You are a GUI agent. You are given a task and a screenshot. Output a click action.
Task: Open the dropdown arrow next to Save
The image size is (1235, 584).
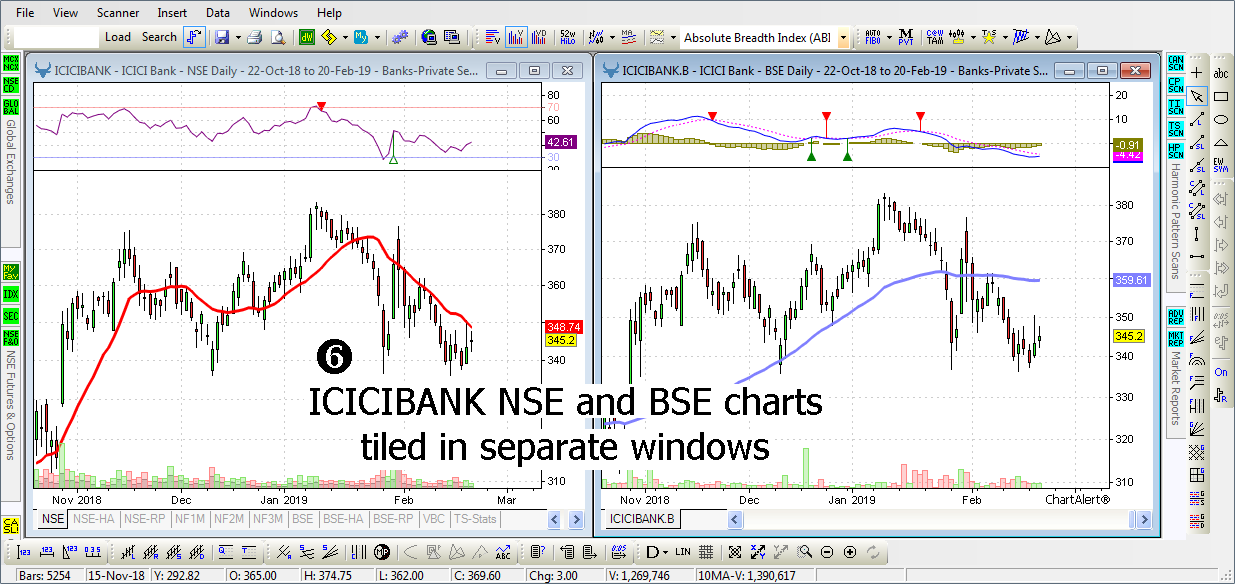click(236, 37)
